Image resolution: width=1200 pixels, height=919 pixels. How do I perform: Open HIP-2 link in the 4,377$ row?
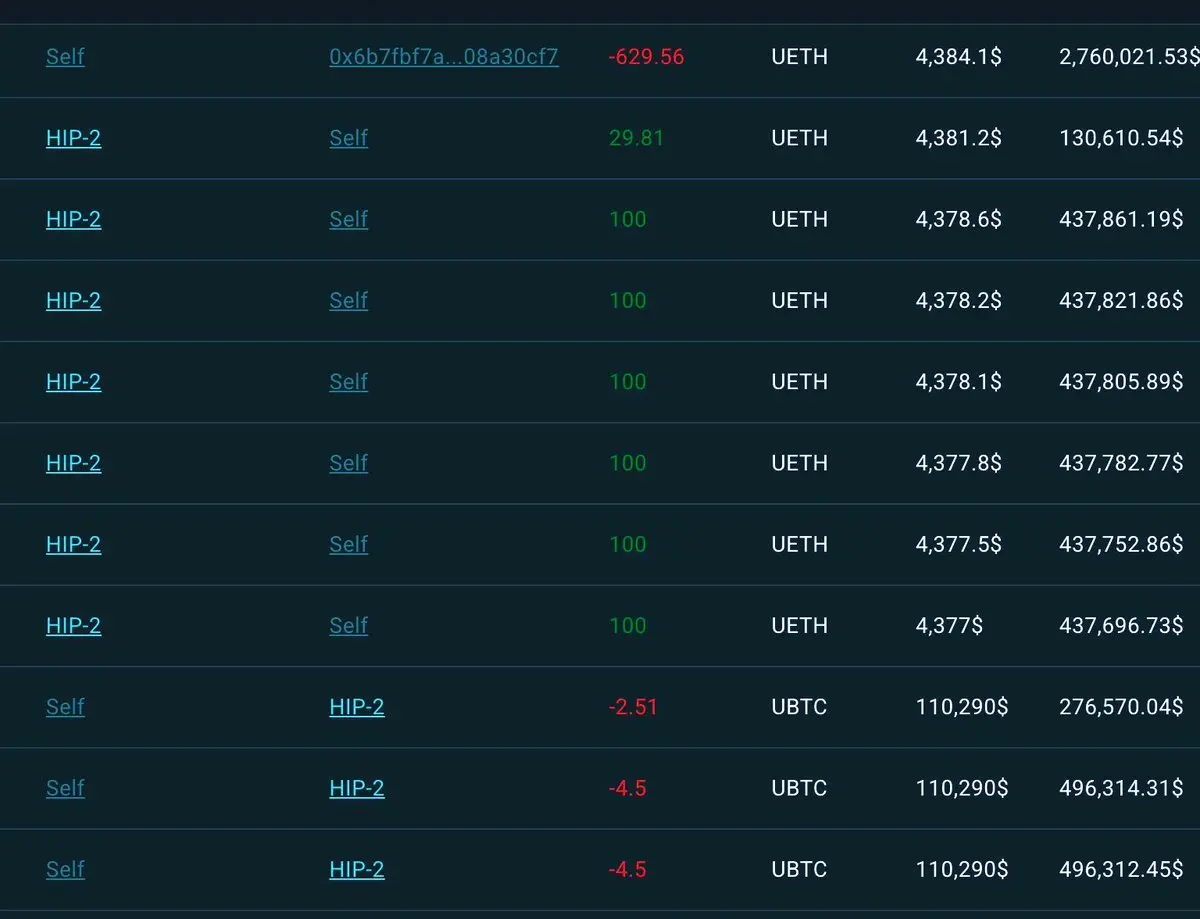tap(73, 625)
